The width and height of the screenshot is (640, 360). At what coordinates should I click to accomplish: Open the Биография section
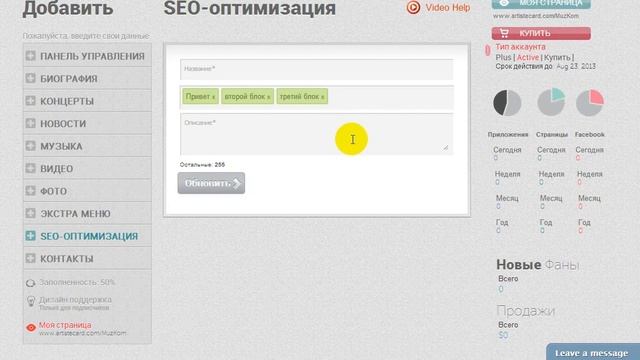(x=69, y=79)
